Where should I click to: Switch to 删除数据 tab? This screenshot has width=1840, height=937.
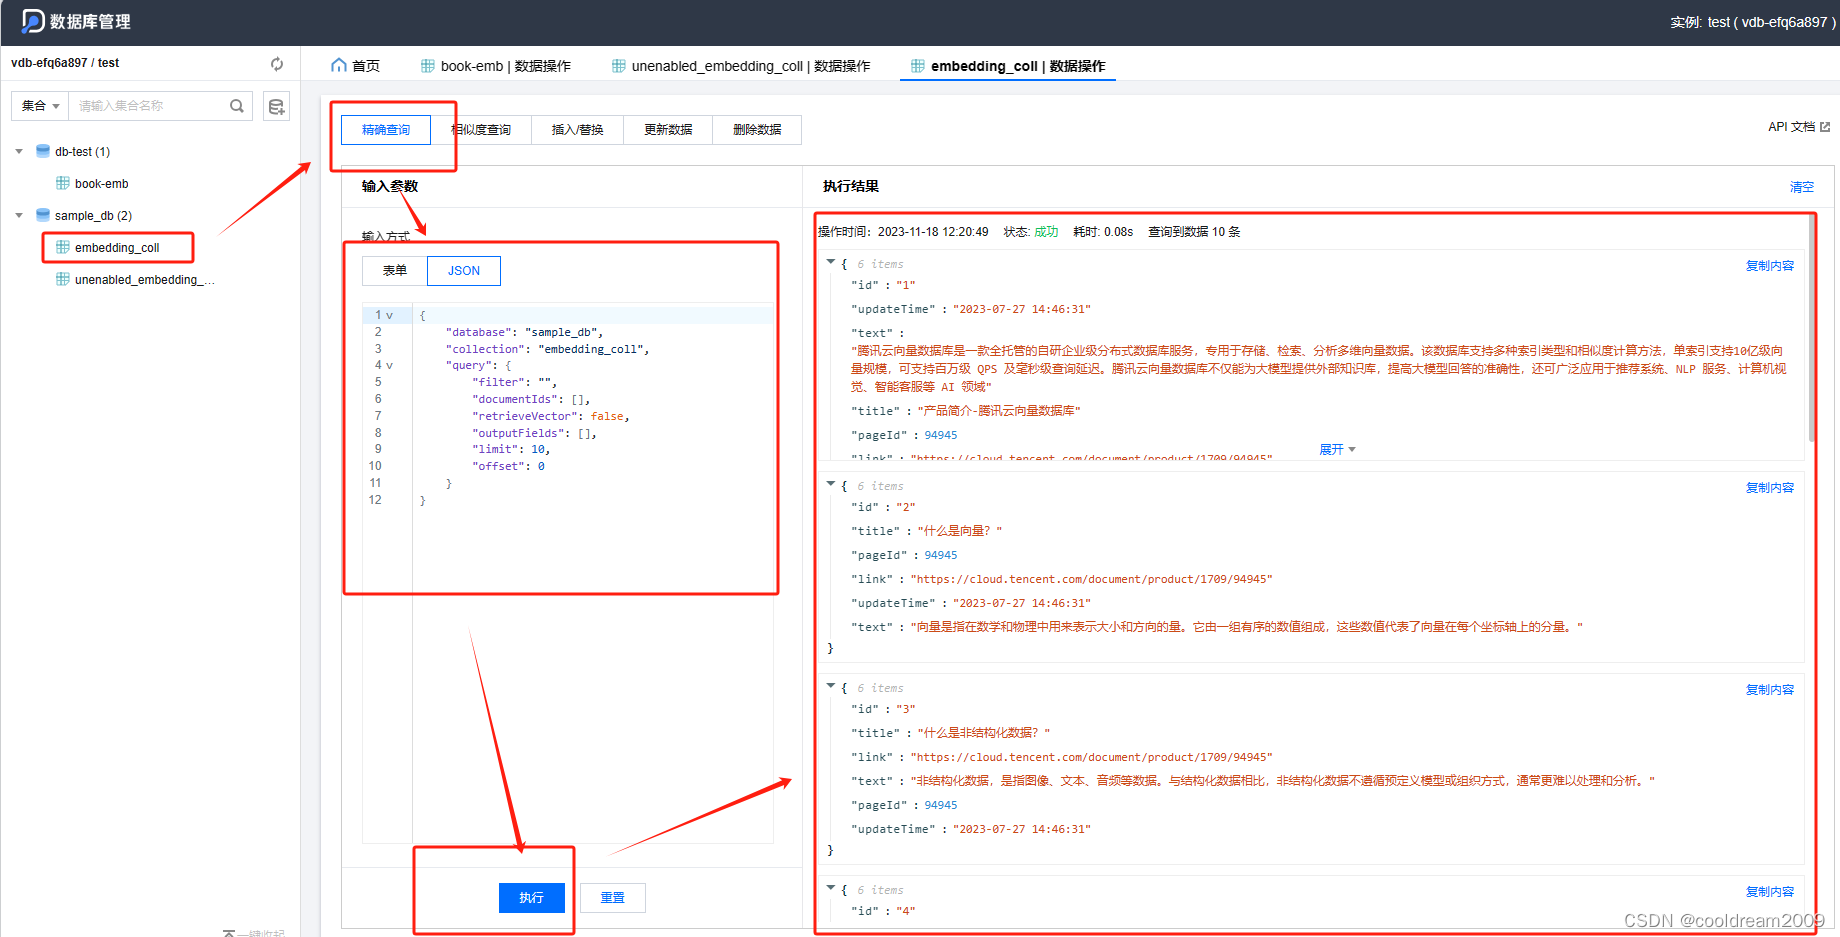pos(757,130)
